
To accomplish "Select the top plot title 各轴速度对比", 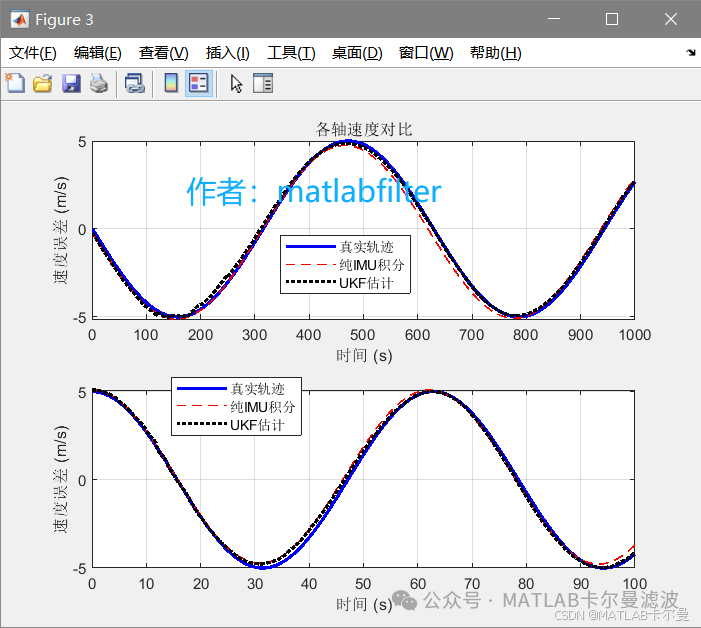I will [x=364, y=130].
